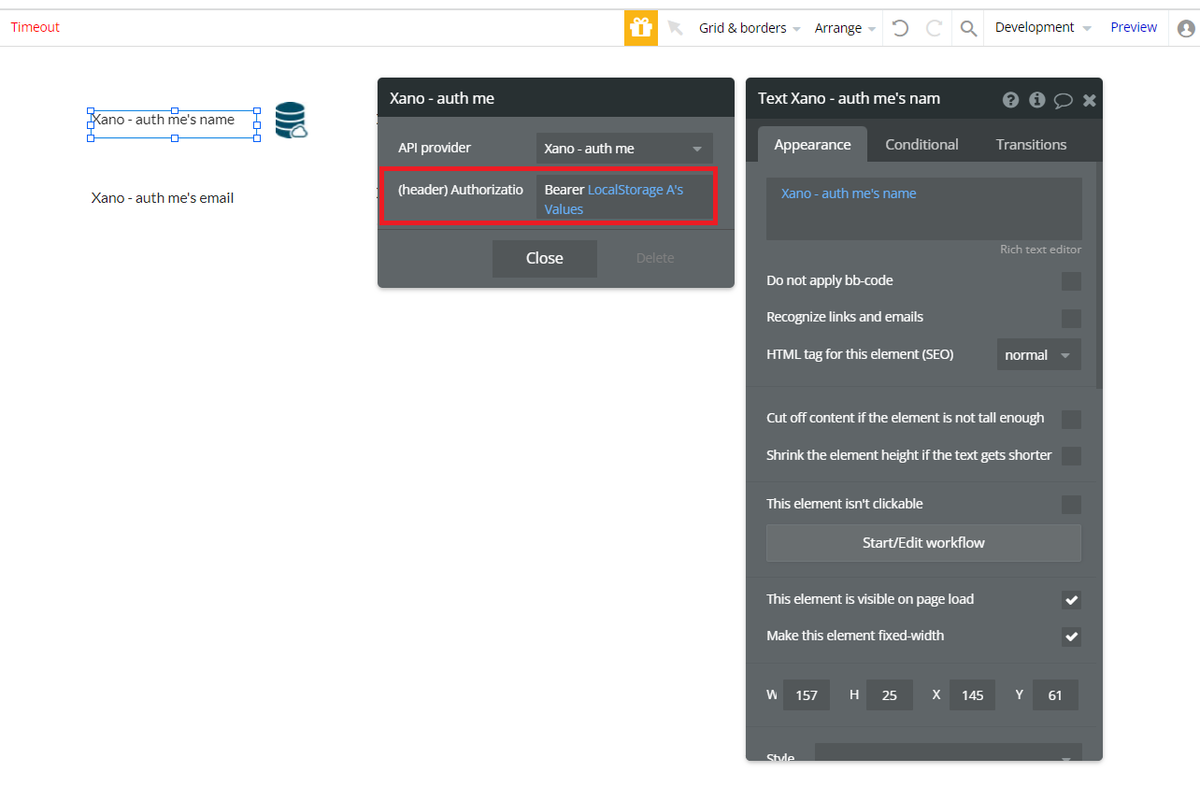Click the W width field showing 157
The height and width of the screenshot is (787, 1200).
pos(806,695)
